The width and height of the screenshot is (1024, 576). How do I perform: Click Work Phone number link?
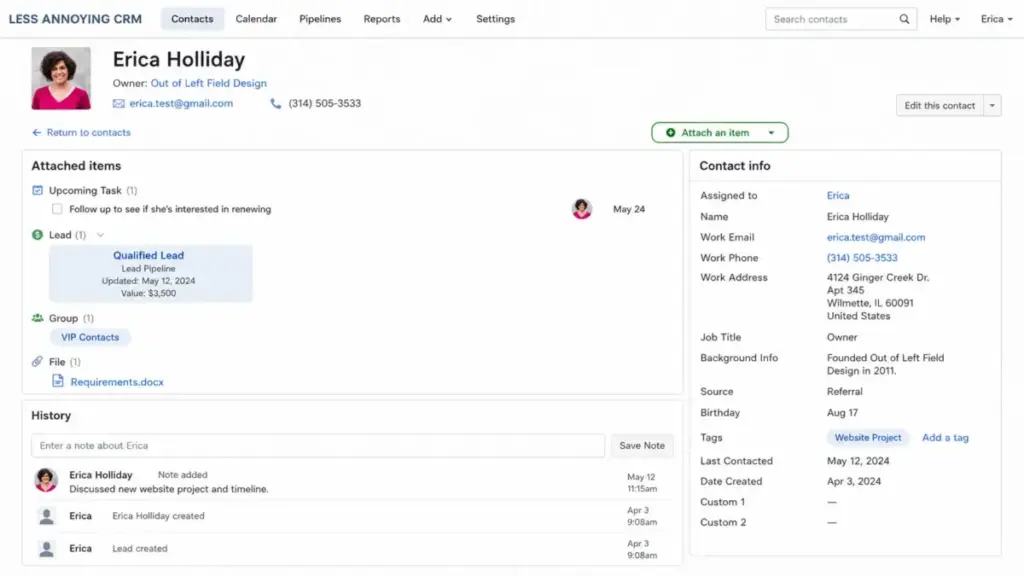[x=862, y=258]
